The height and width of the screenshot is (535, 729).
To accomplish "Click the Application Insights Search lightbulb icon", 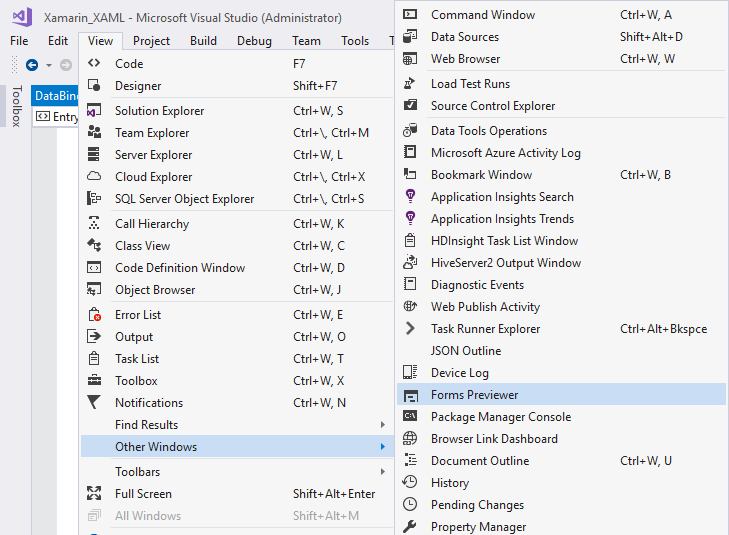I will [x=410, y=197].
